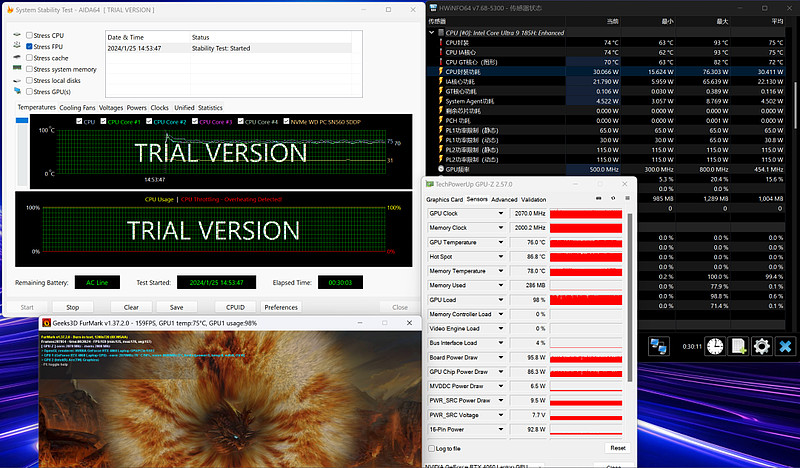Click the chip icon on Intel Core Ultra 9 185H row
This screenshot has width=800, height=468.
click(x=441, y=33)
